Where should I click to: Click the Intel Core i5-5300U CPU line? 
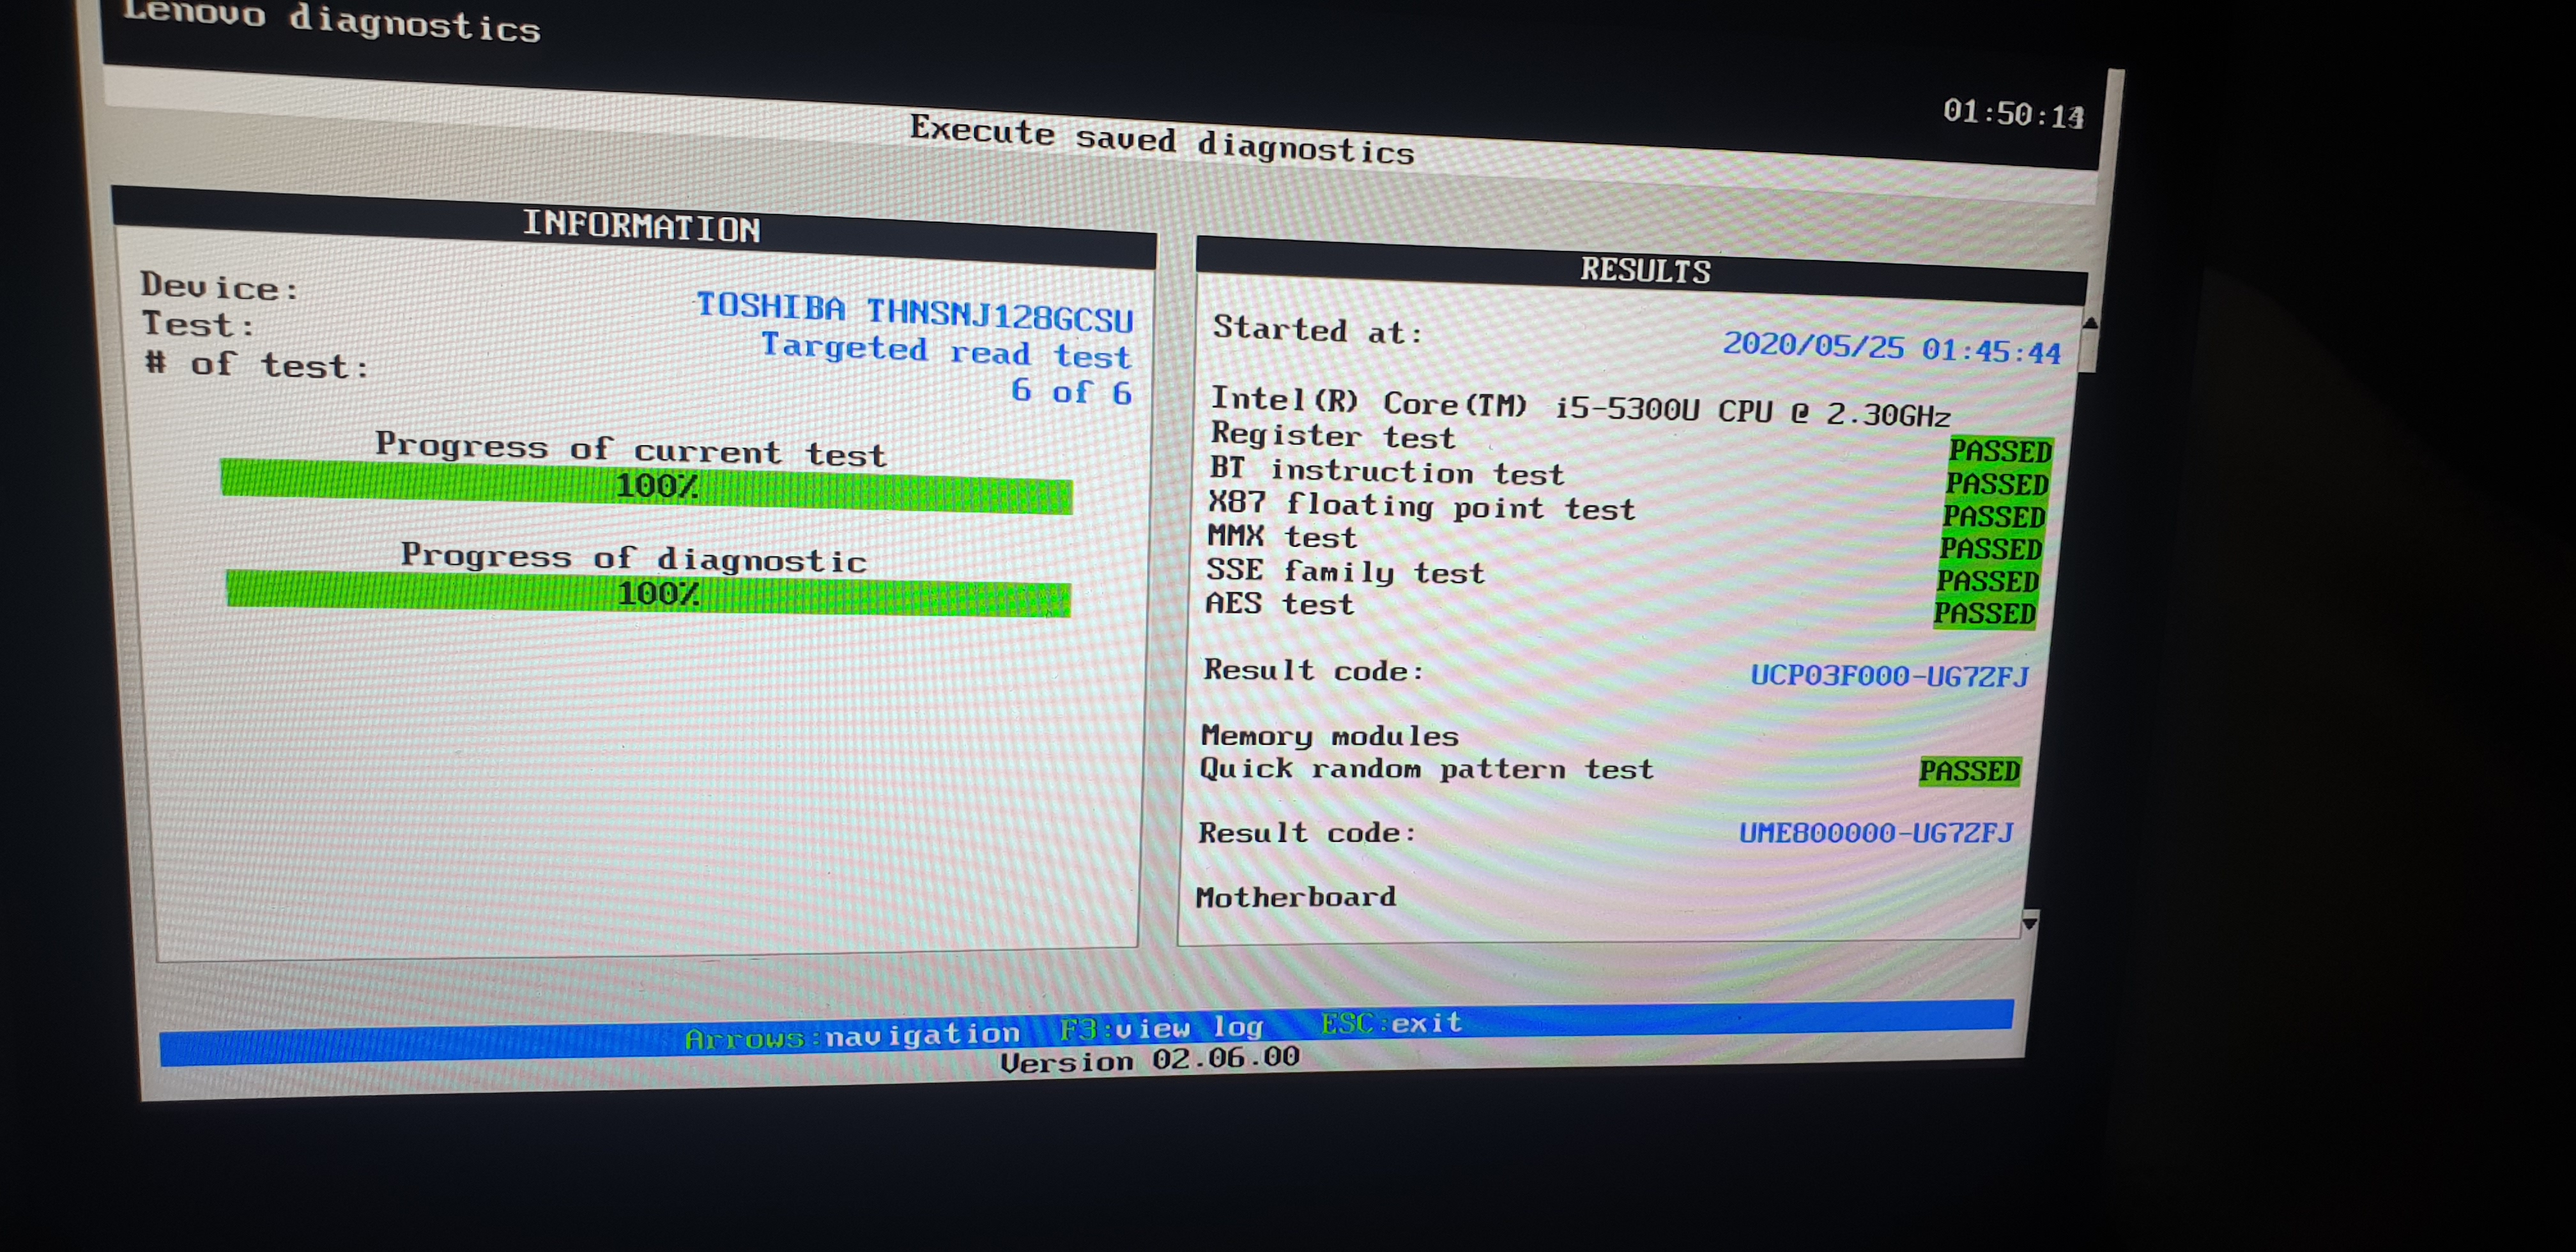[1580, 407]
